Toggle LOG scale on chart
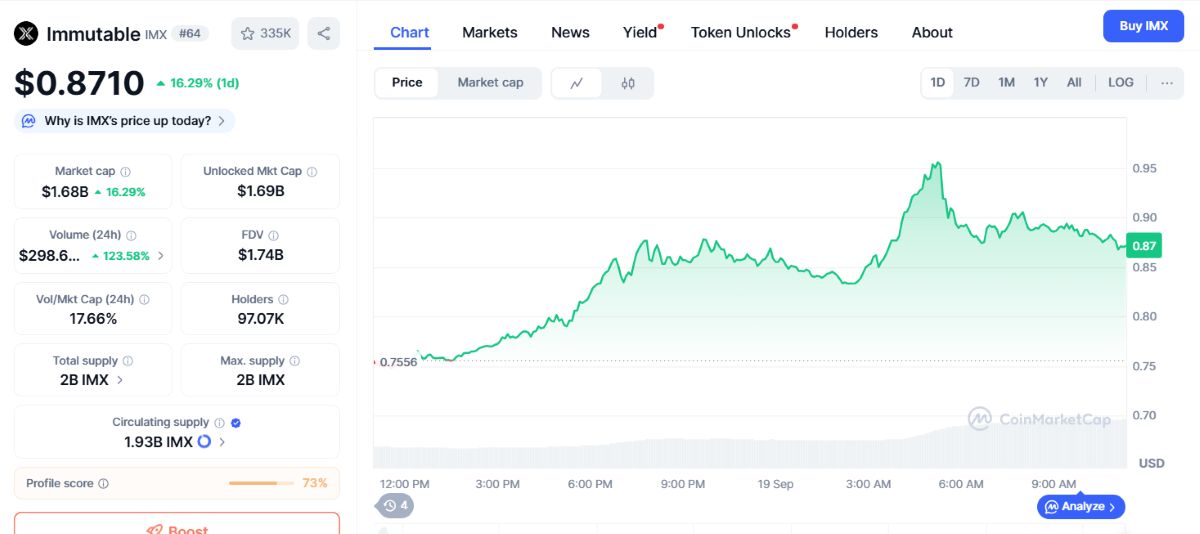This screenshot has height=534, width=1200. click(x=1121, y=83)
